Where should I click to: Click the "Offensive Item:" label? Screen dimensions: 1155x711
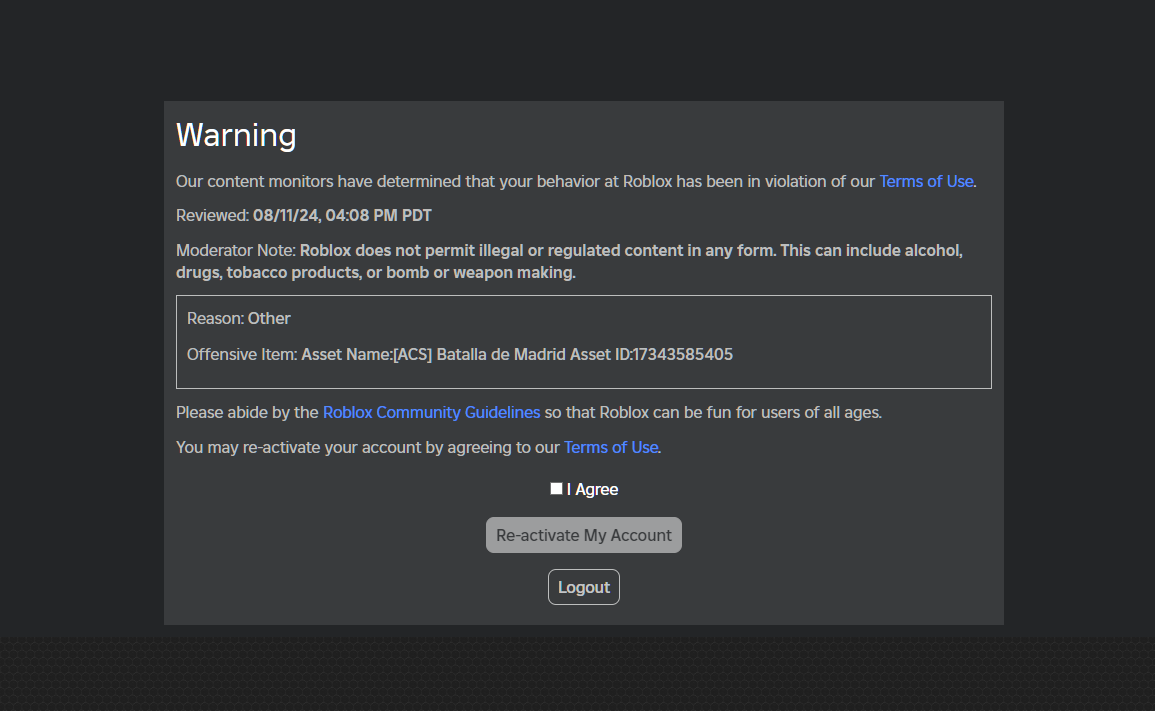(x=242, y=354)
